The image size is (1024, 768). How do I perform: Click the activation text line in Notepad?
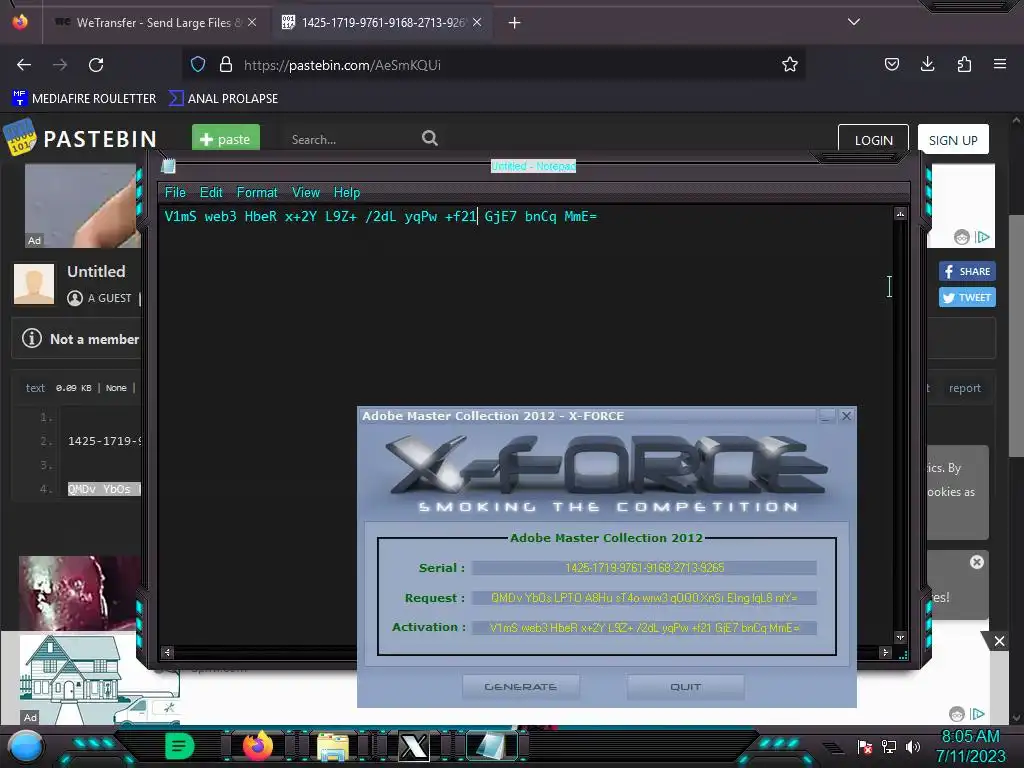coord(381,216)
